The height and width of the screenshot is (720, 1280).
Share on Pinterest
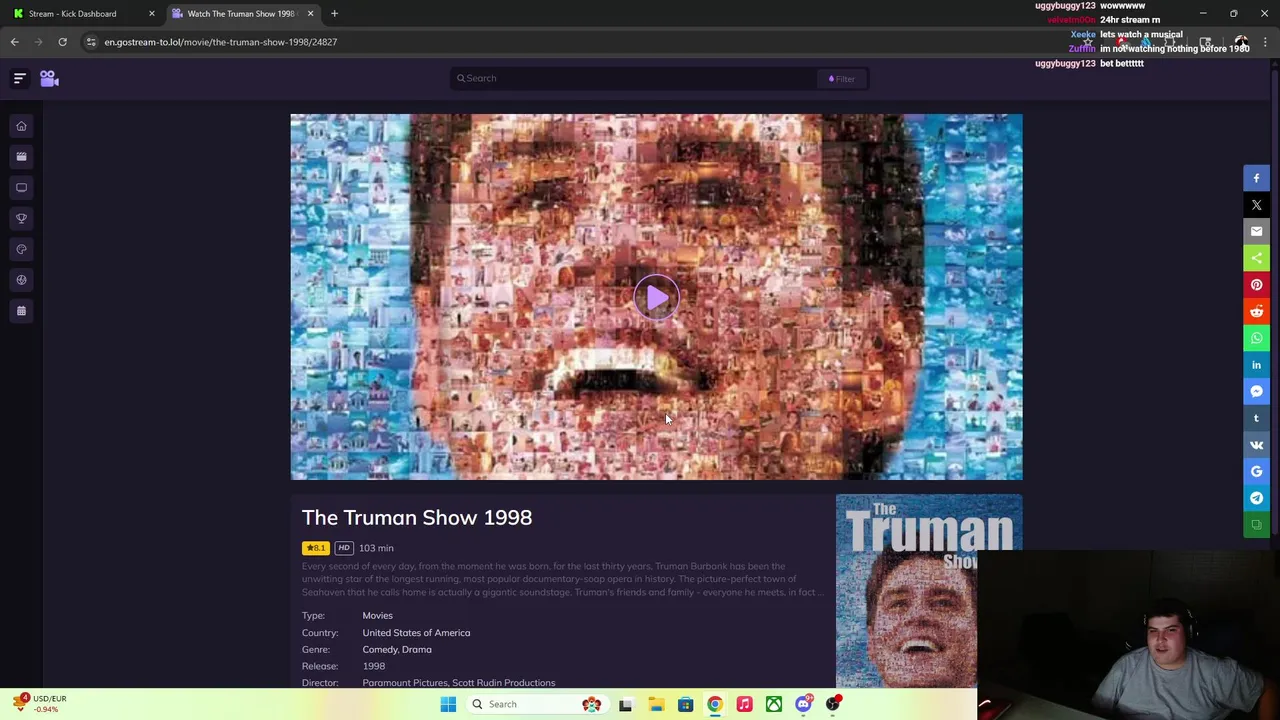pyautogui.click(x=1256, y=285)
